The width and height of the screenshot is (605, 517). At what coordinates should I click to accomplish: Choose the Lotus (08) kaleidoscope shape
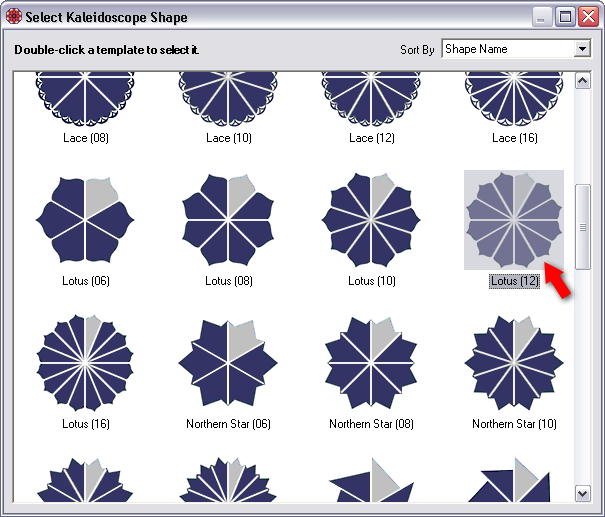pos(228,220)
